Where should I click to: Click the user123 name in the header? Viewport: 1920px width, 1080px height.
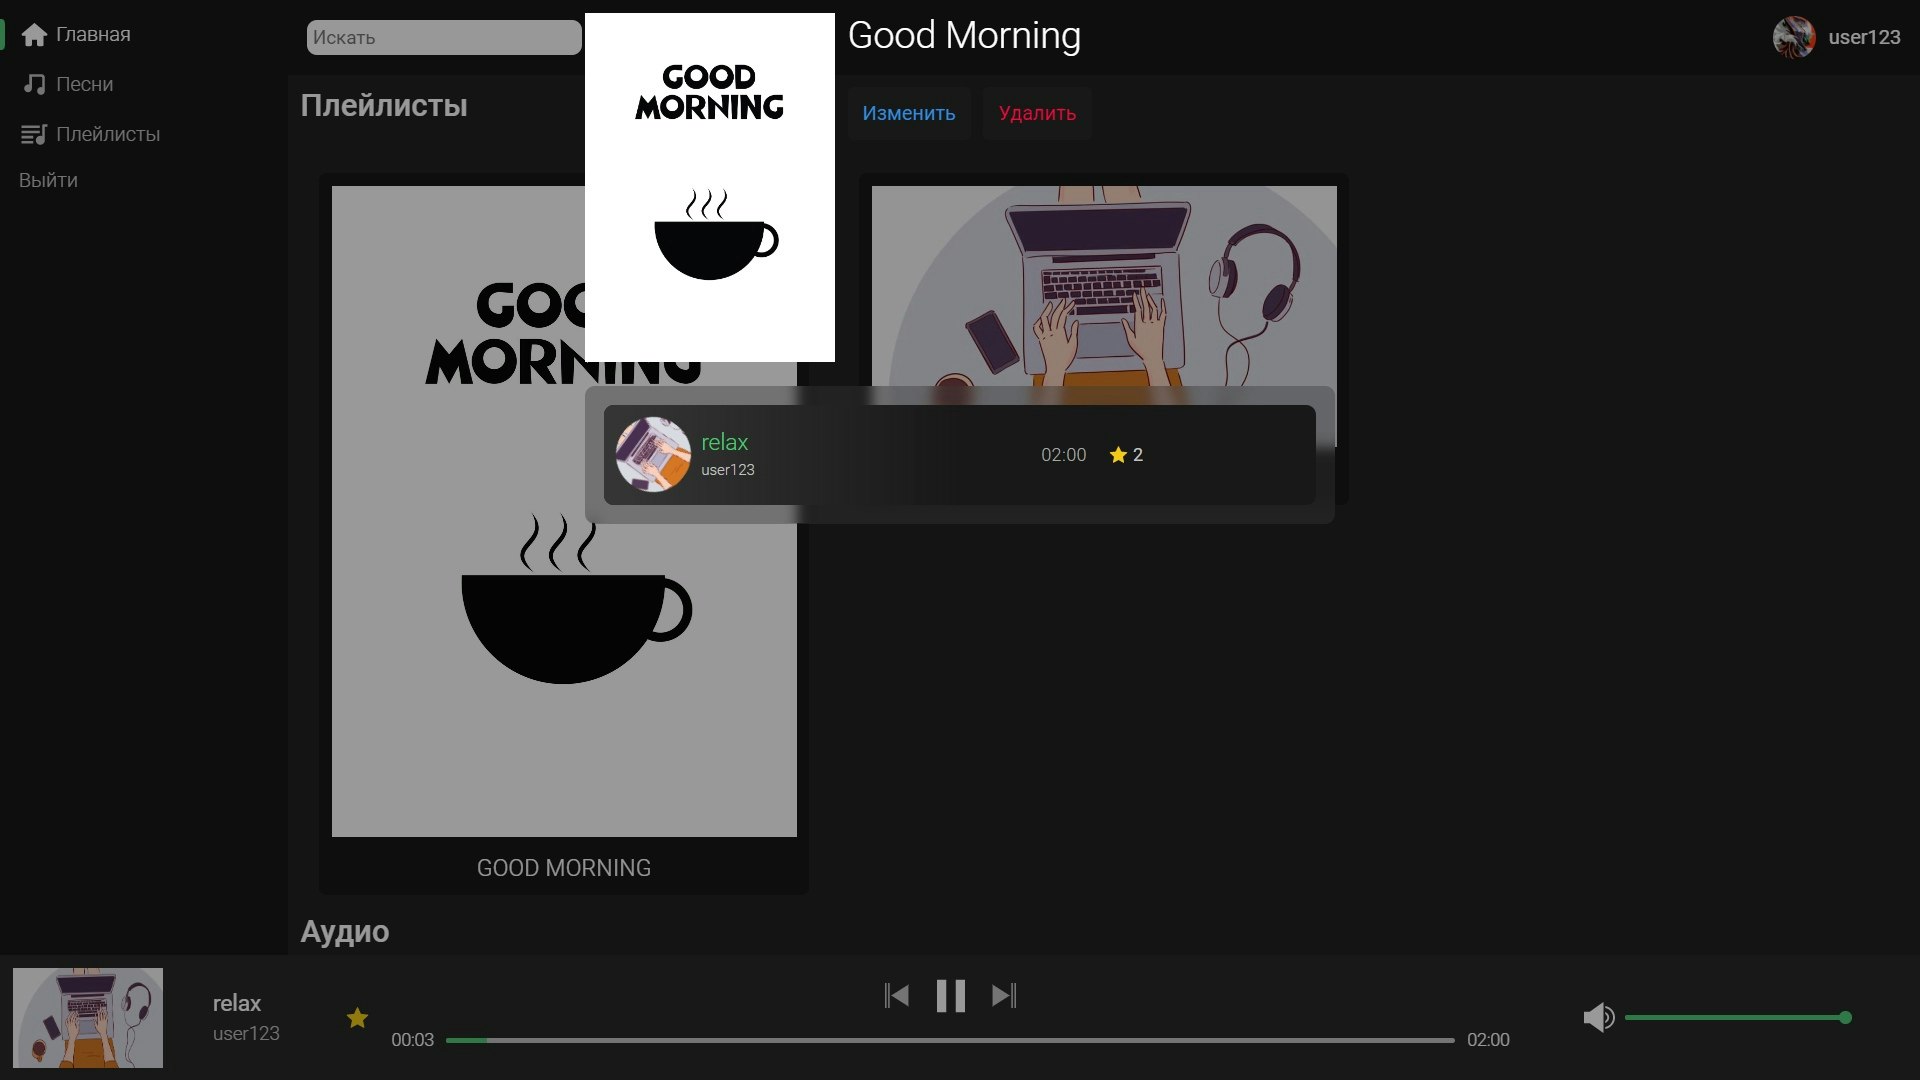pyautogui.click(x=1864, y=37)
